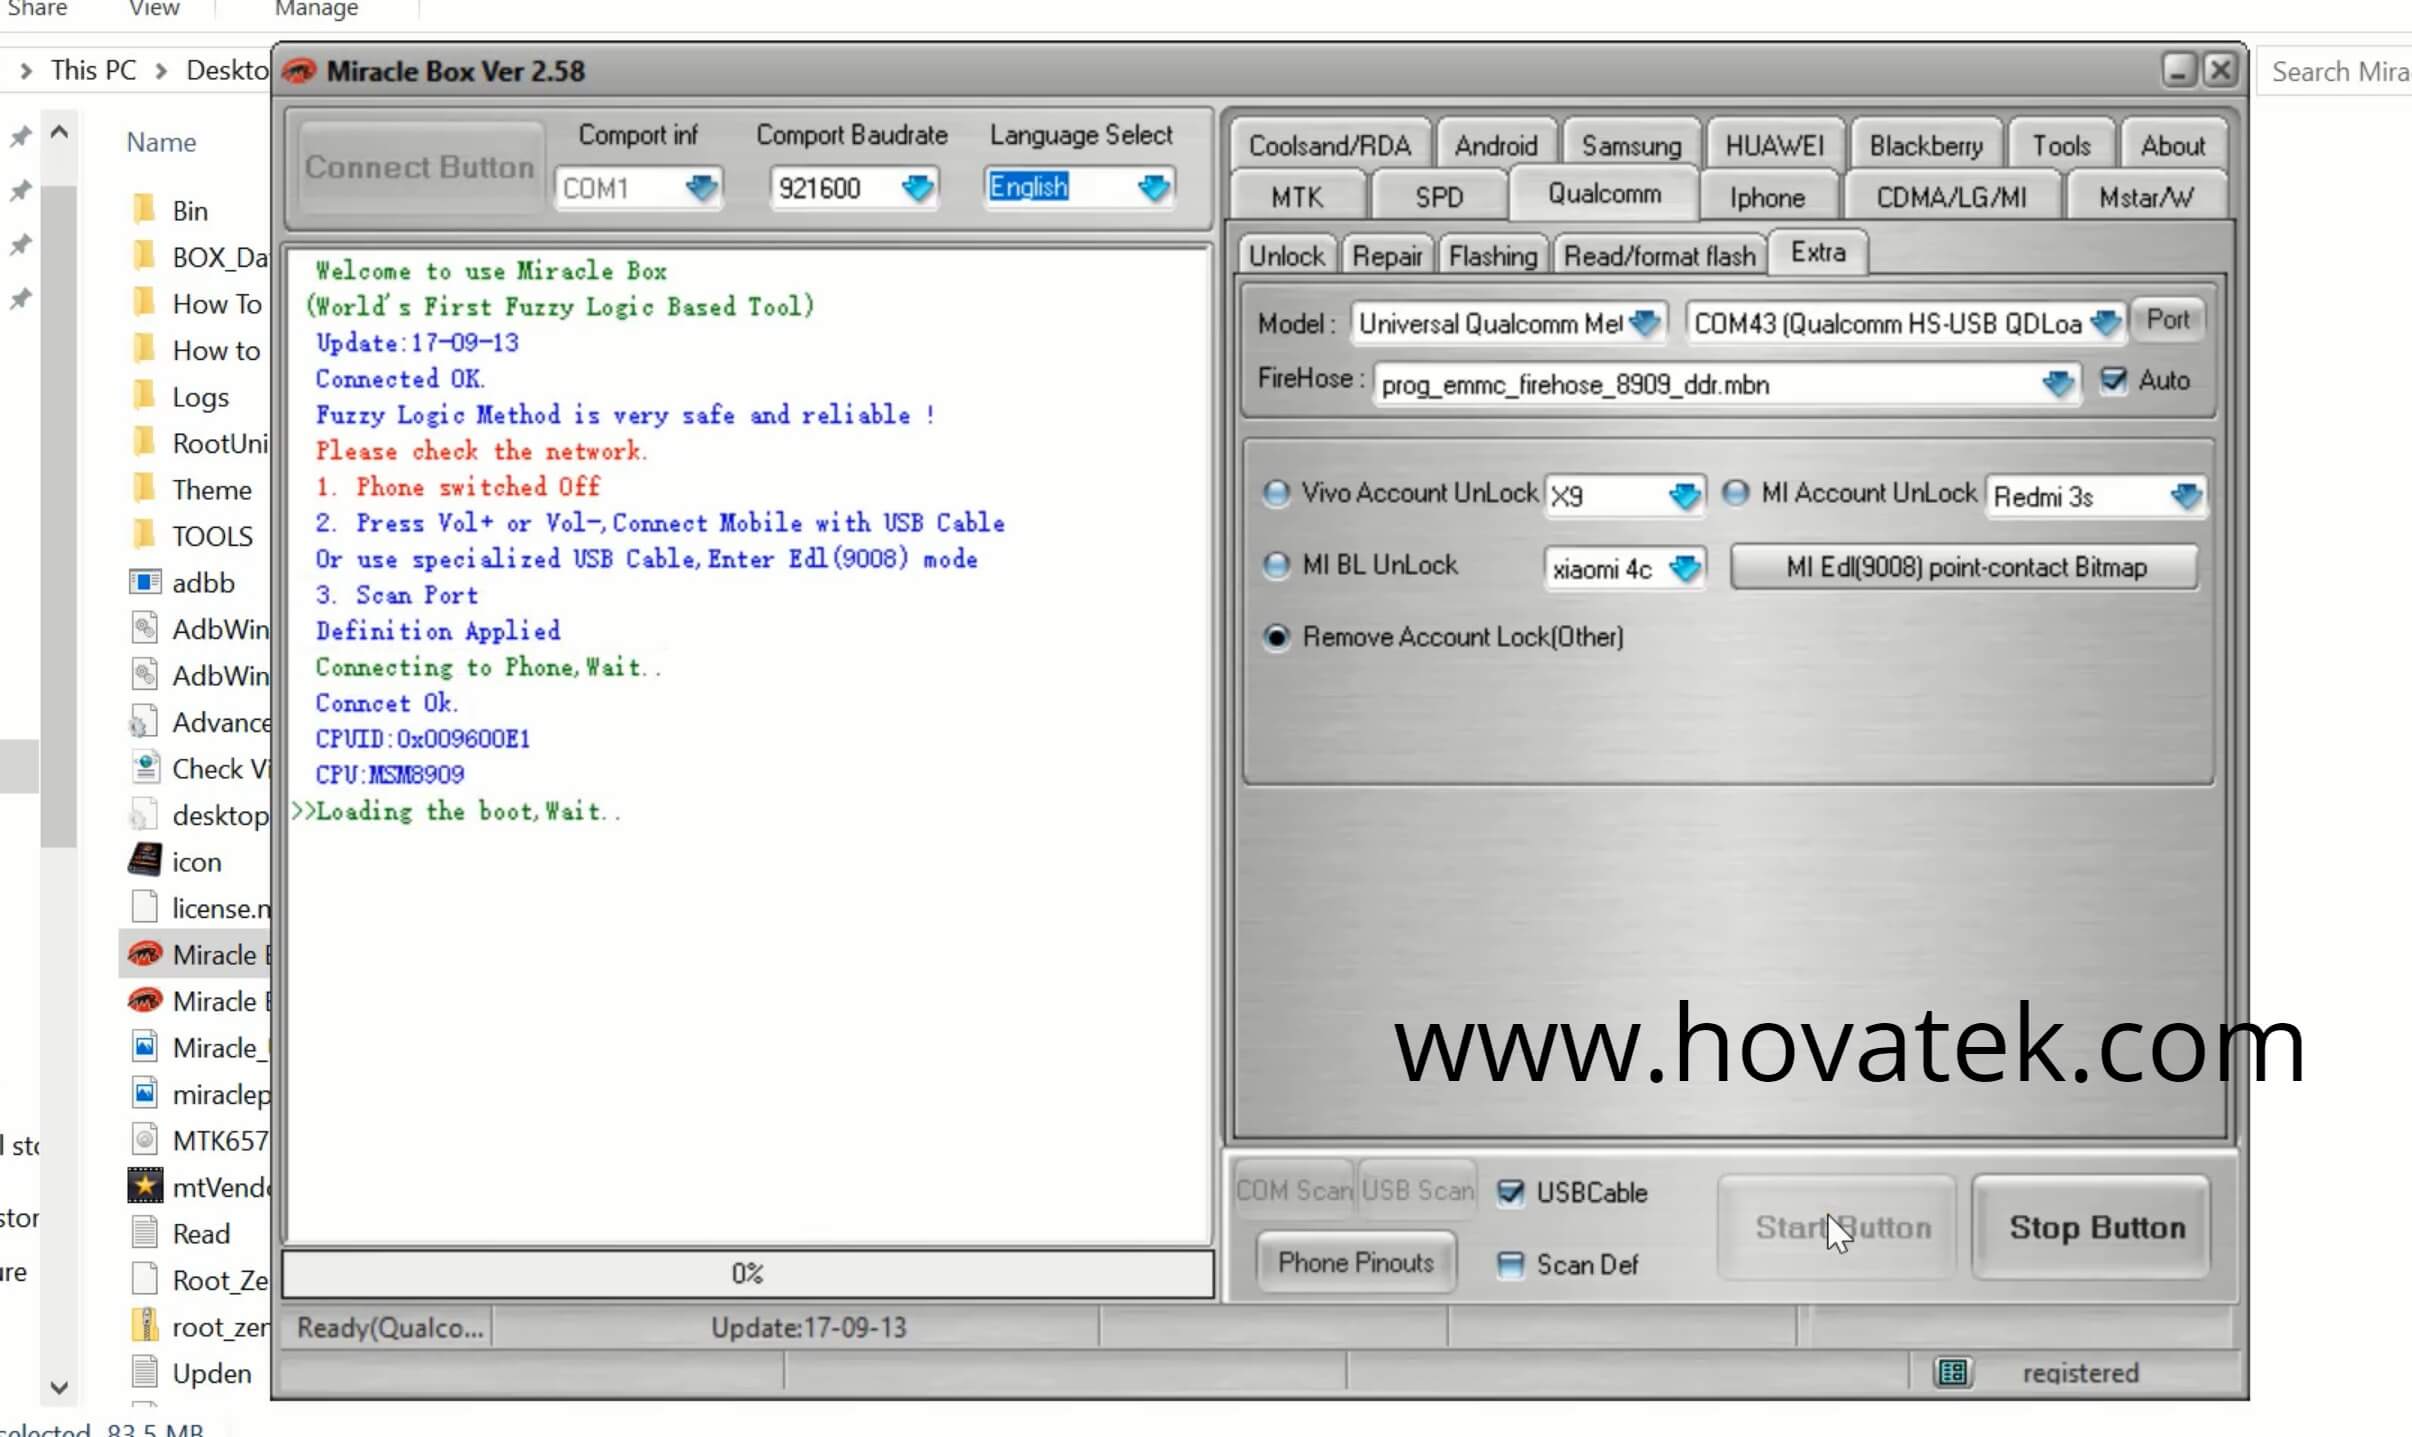The image size is (2412, 1437).
Task: Click the adbb application icon in Explorer
Action: click(x=145, y=582)
